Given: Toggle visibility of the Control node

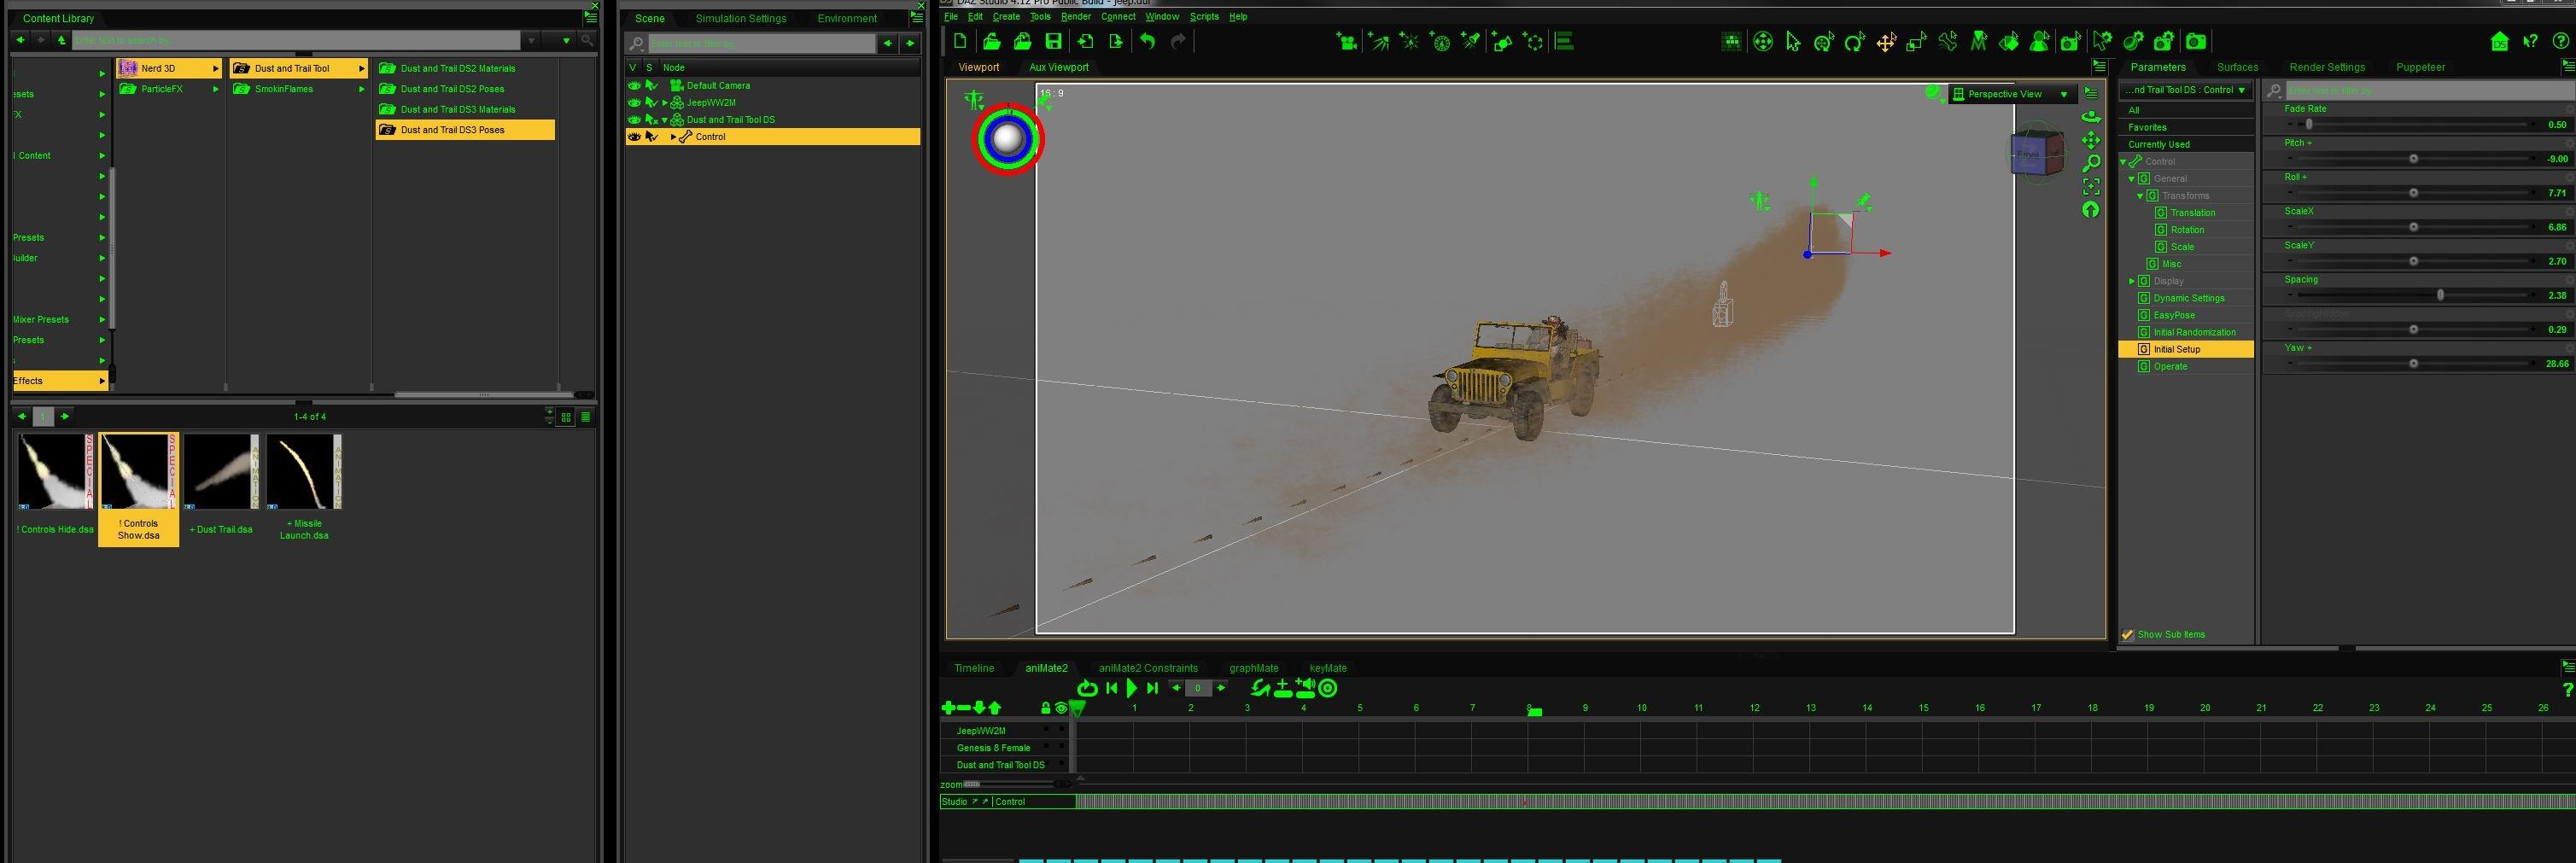Looking at the screenshot, I should point(634,137).
